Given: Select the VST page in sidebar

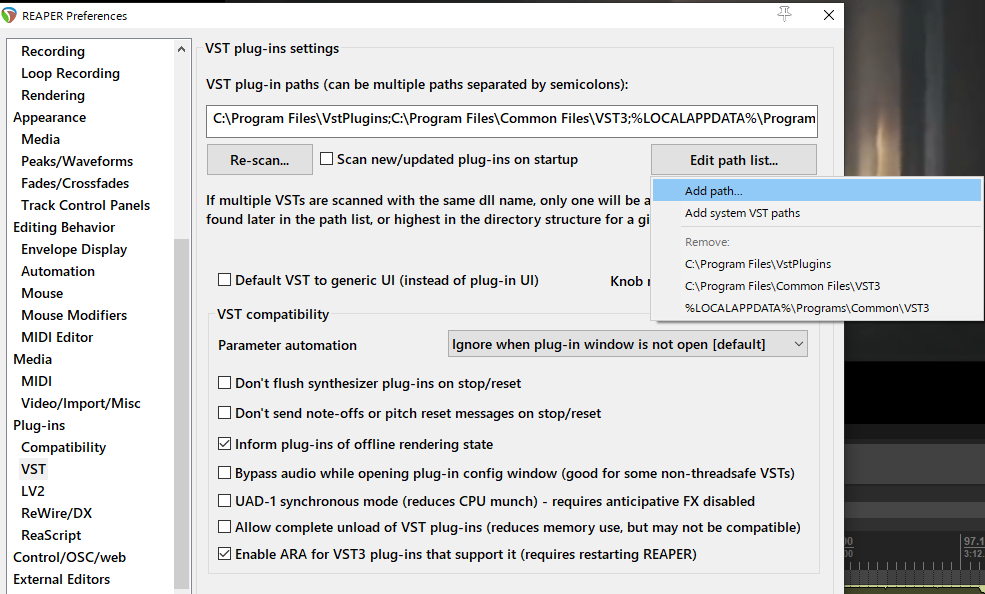Looking at the screenshot, I should (33, 468).
